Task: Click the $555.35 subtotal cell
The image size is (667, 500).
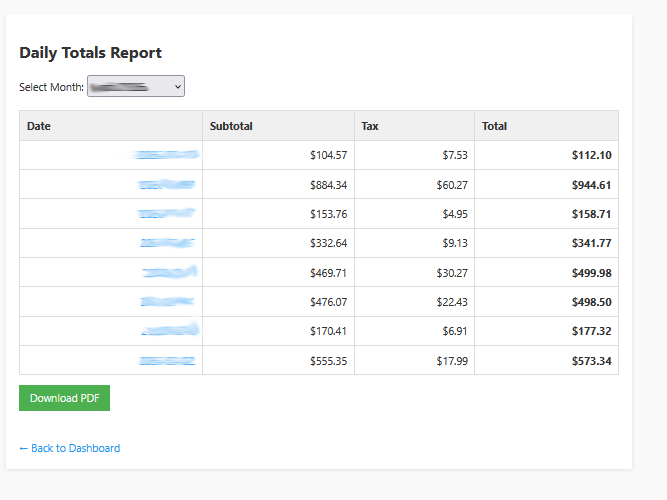Action: click(x=328, y=361)
